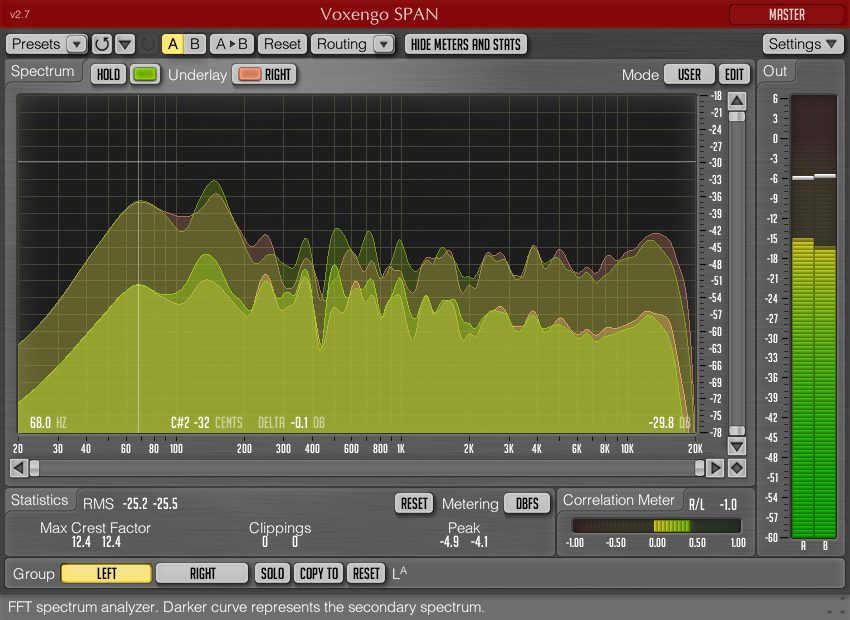Click HIDE METERS AND STATS
This screenshot has height=620, width=850.
[465, 44]
